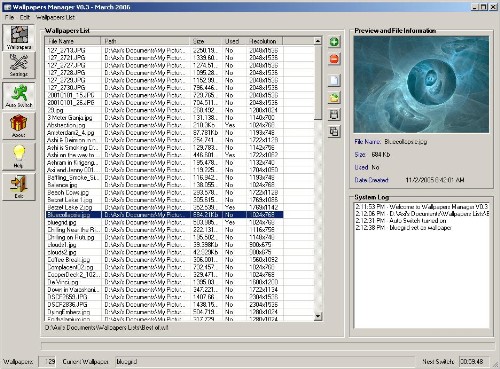Click the green add wallpaper button
Image resolution: width=500 pixels, height=369 pixels.
pyautogui.click(x=334, y=42)
